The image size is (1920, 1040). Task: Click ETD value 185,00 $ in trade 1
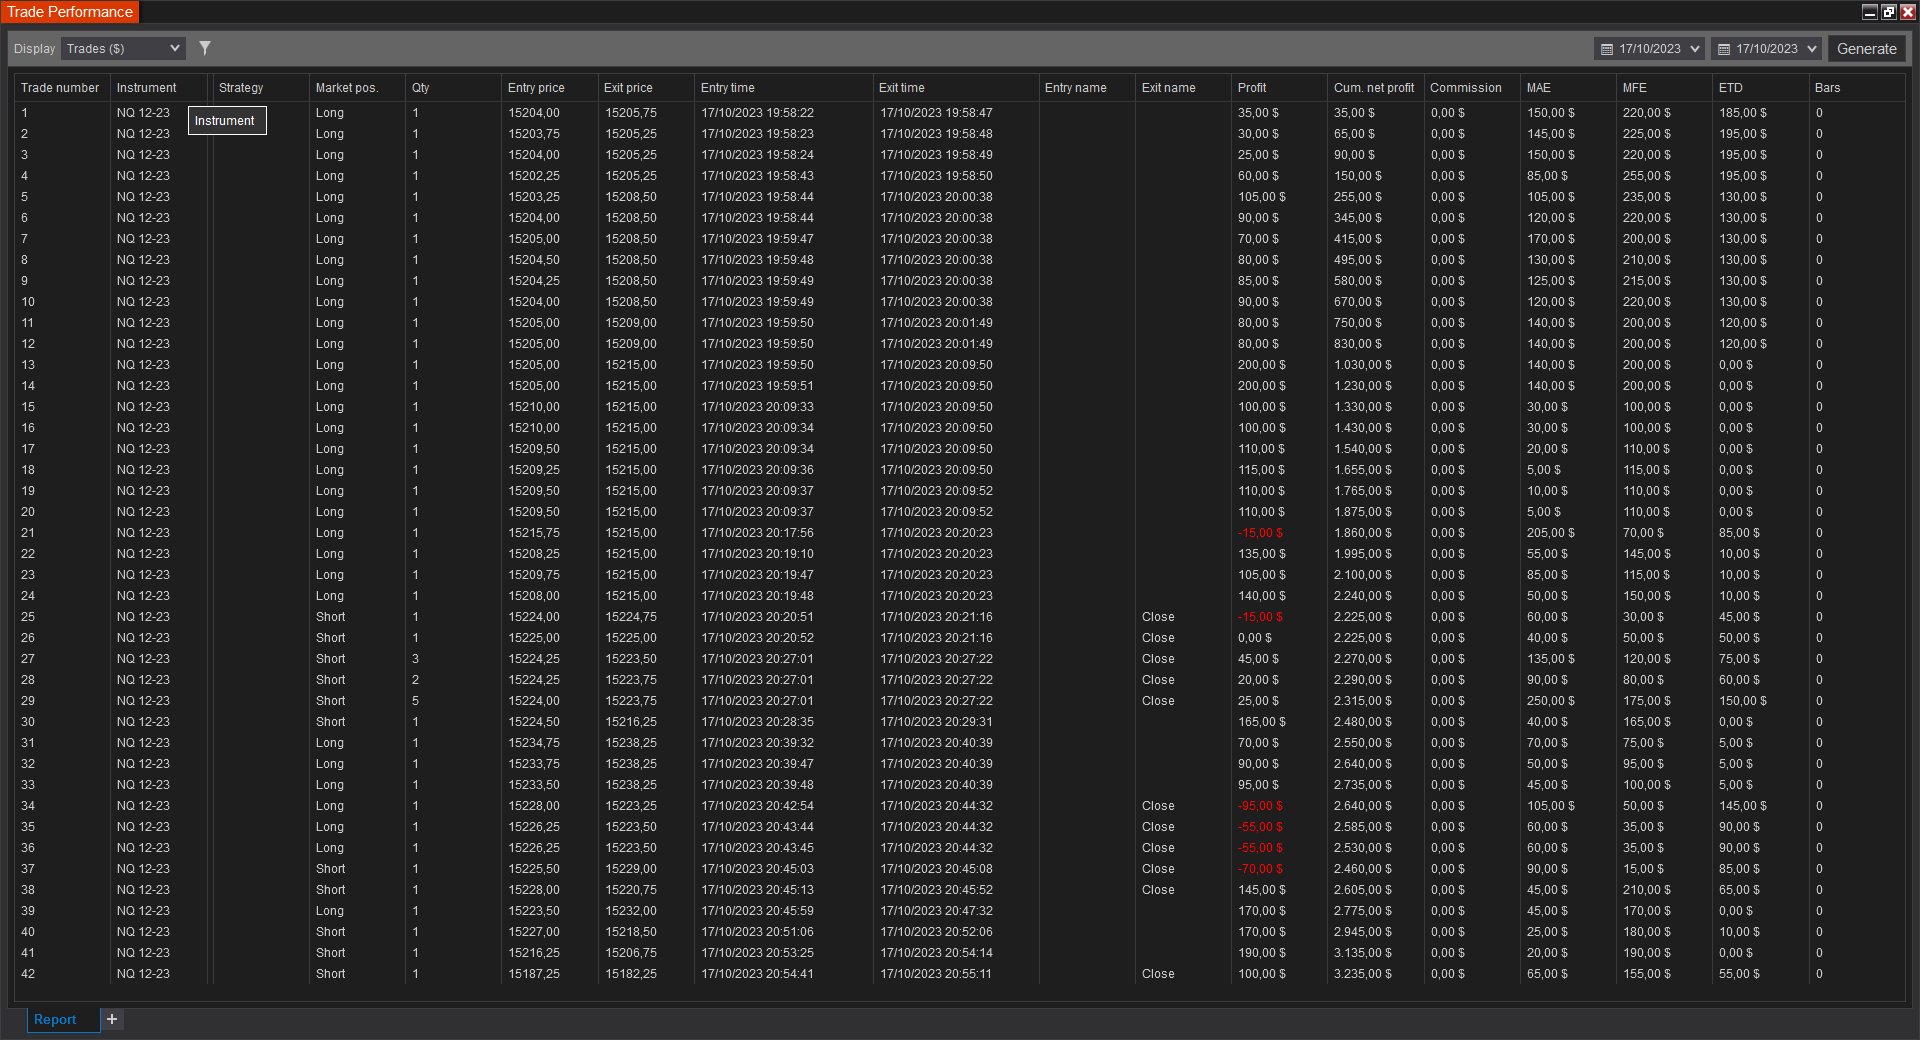click(1743, 113)
